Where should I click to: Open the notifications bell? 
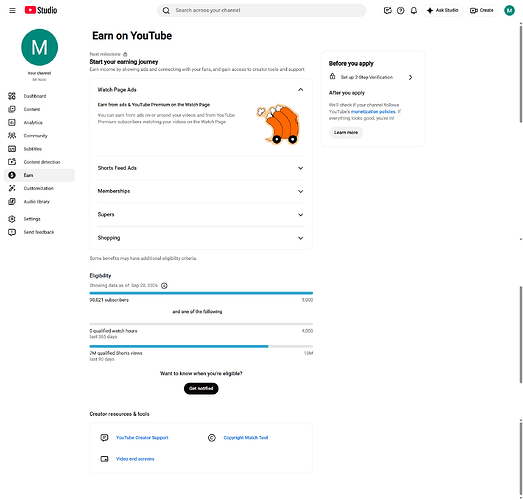(414, 10)
